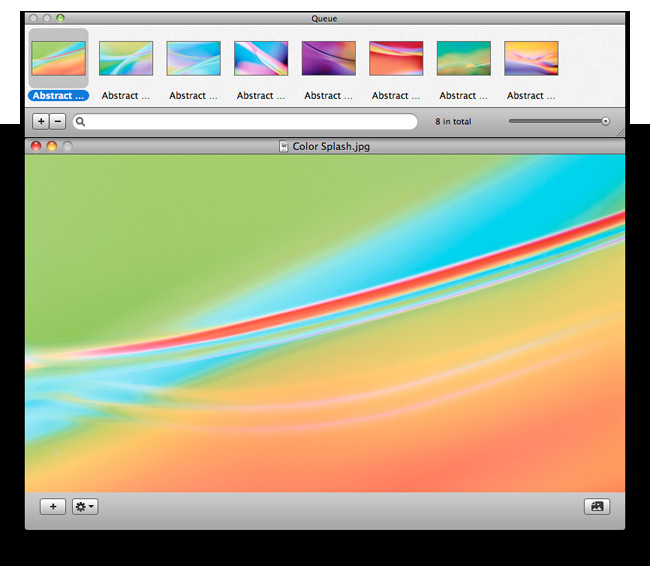Select the seventh dark green Abstract thumbnail
The width and height of the screenshot is (650, 570).
click(464, 58)
